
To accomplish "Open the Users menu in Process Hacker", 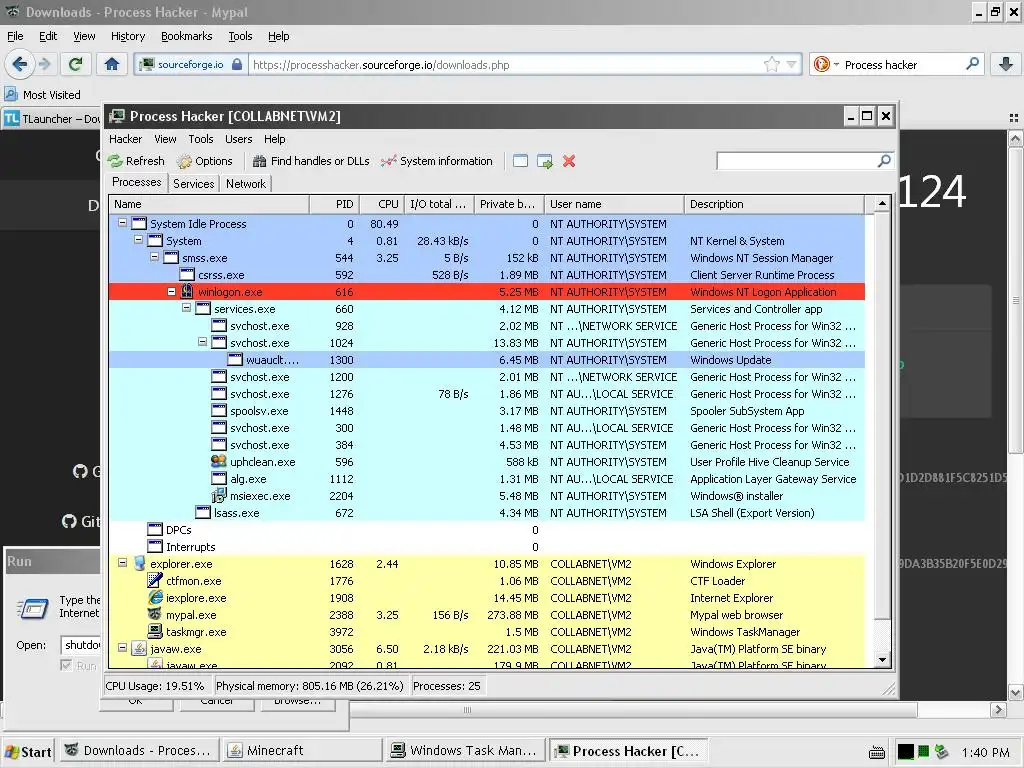I will (x=238, y=139).
